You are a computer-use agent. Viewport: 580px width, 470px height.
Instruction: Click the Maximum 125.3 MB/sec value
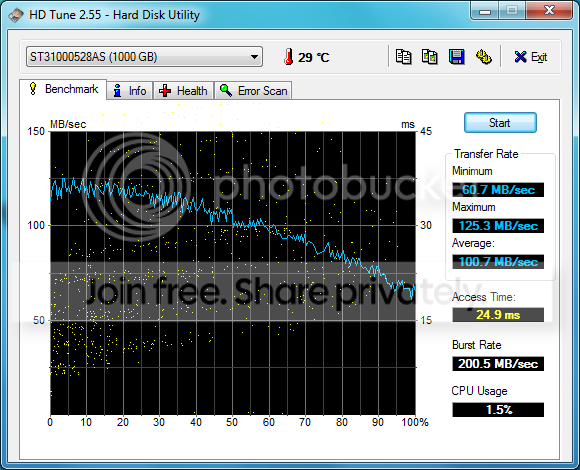pos(498,226)
